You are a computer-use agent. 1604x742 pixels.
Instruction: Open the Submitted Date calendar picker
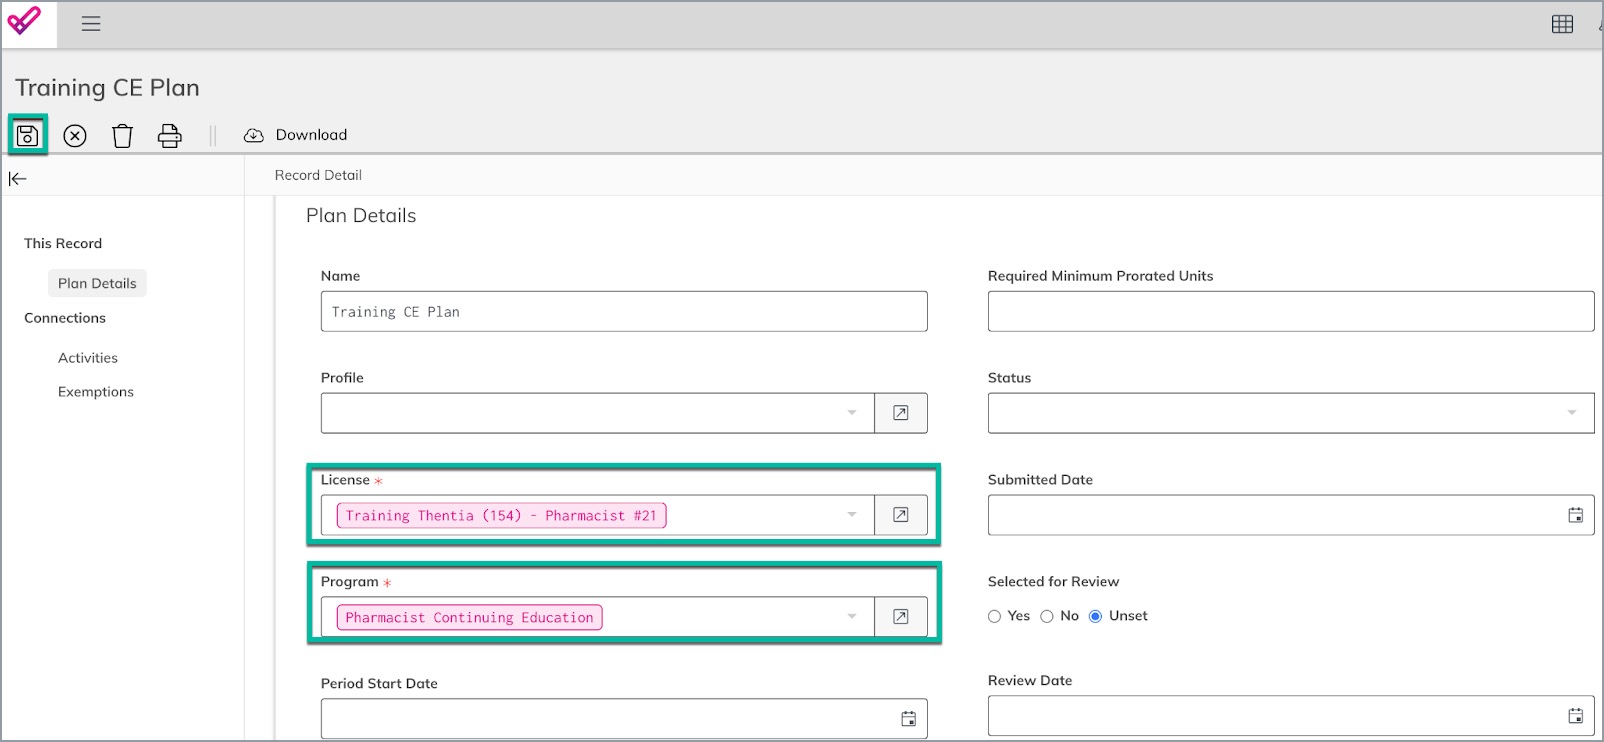point(1575,515)
